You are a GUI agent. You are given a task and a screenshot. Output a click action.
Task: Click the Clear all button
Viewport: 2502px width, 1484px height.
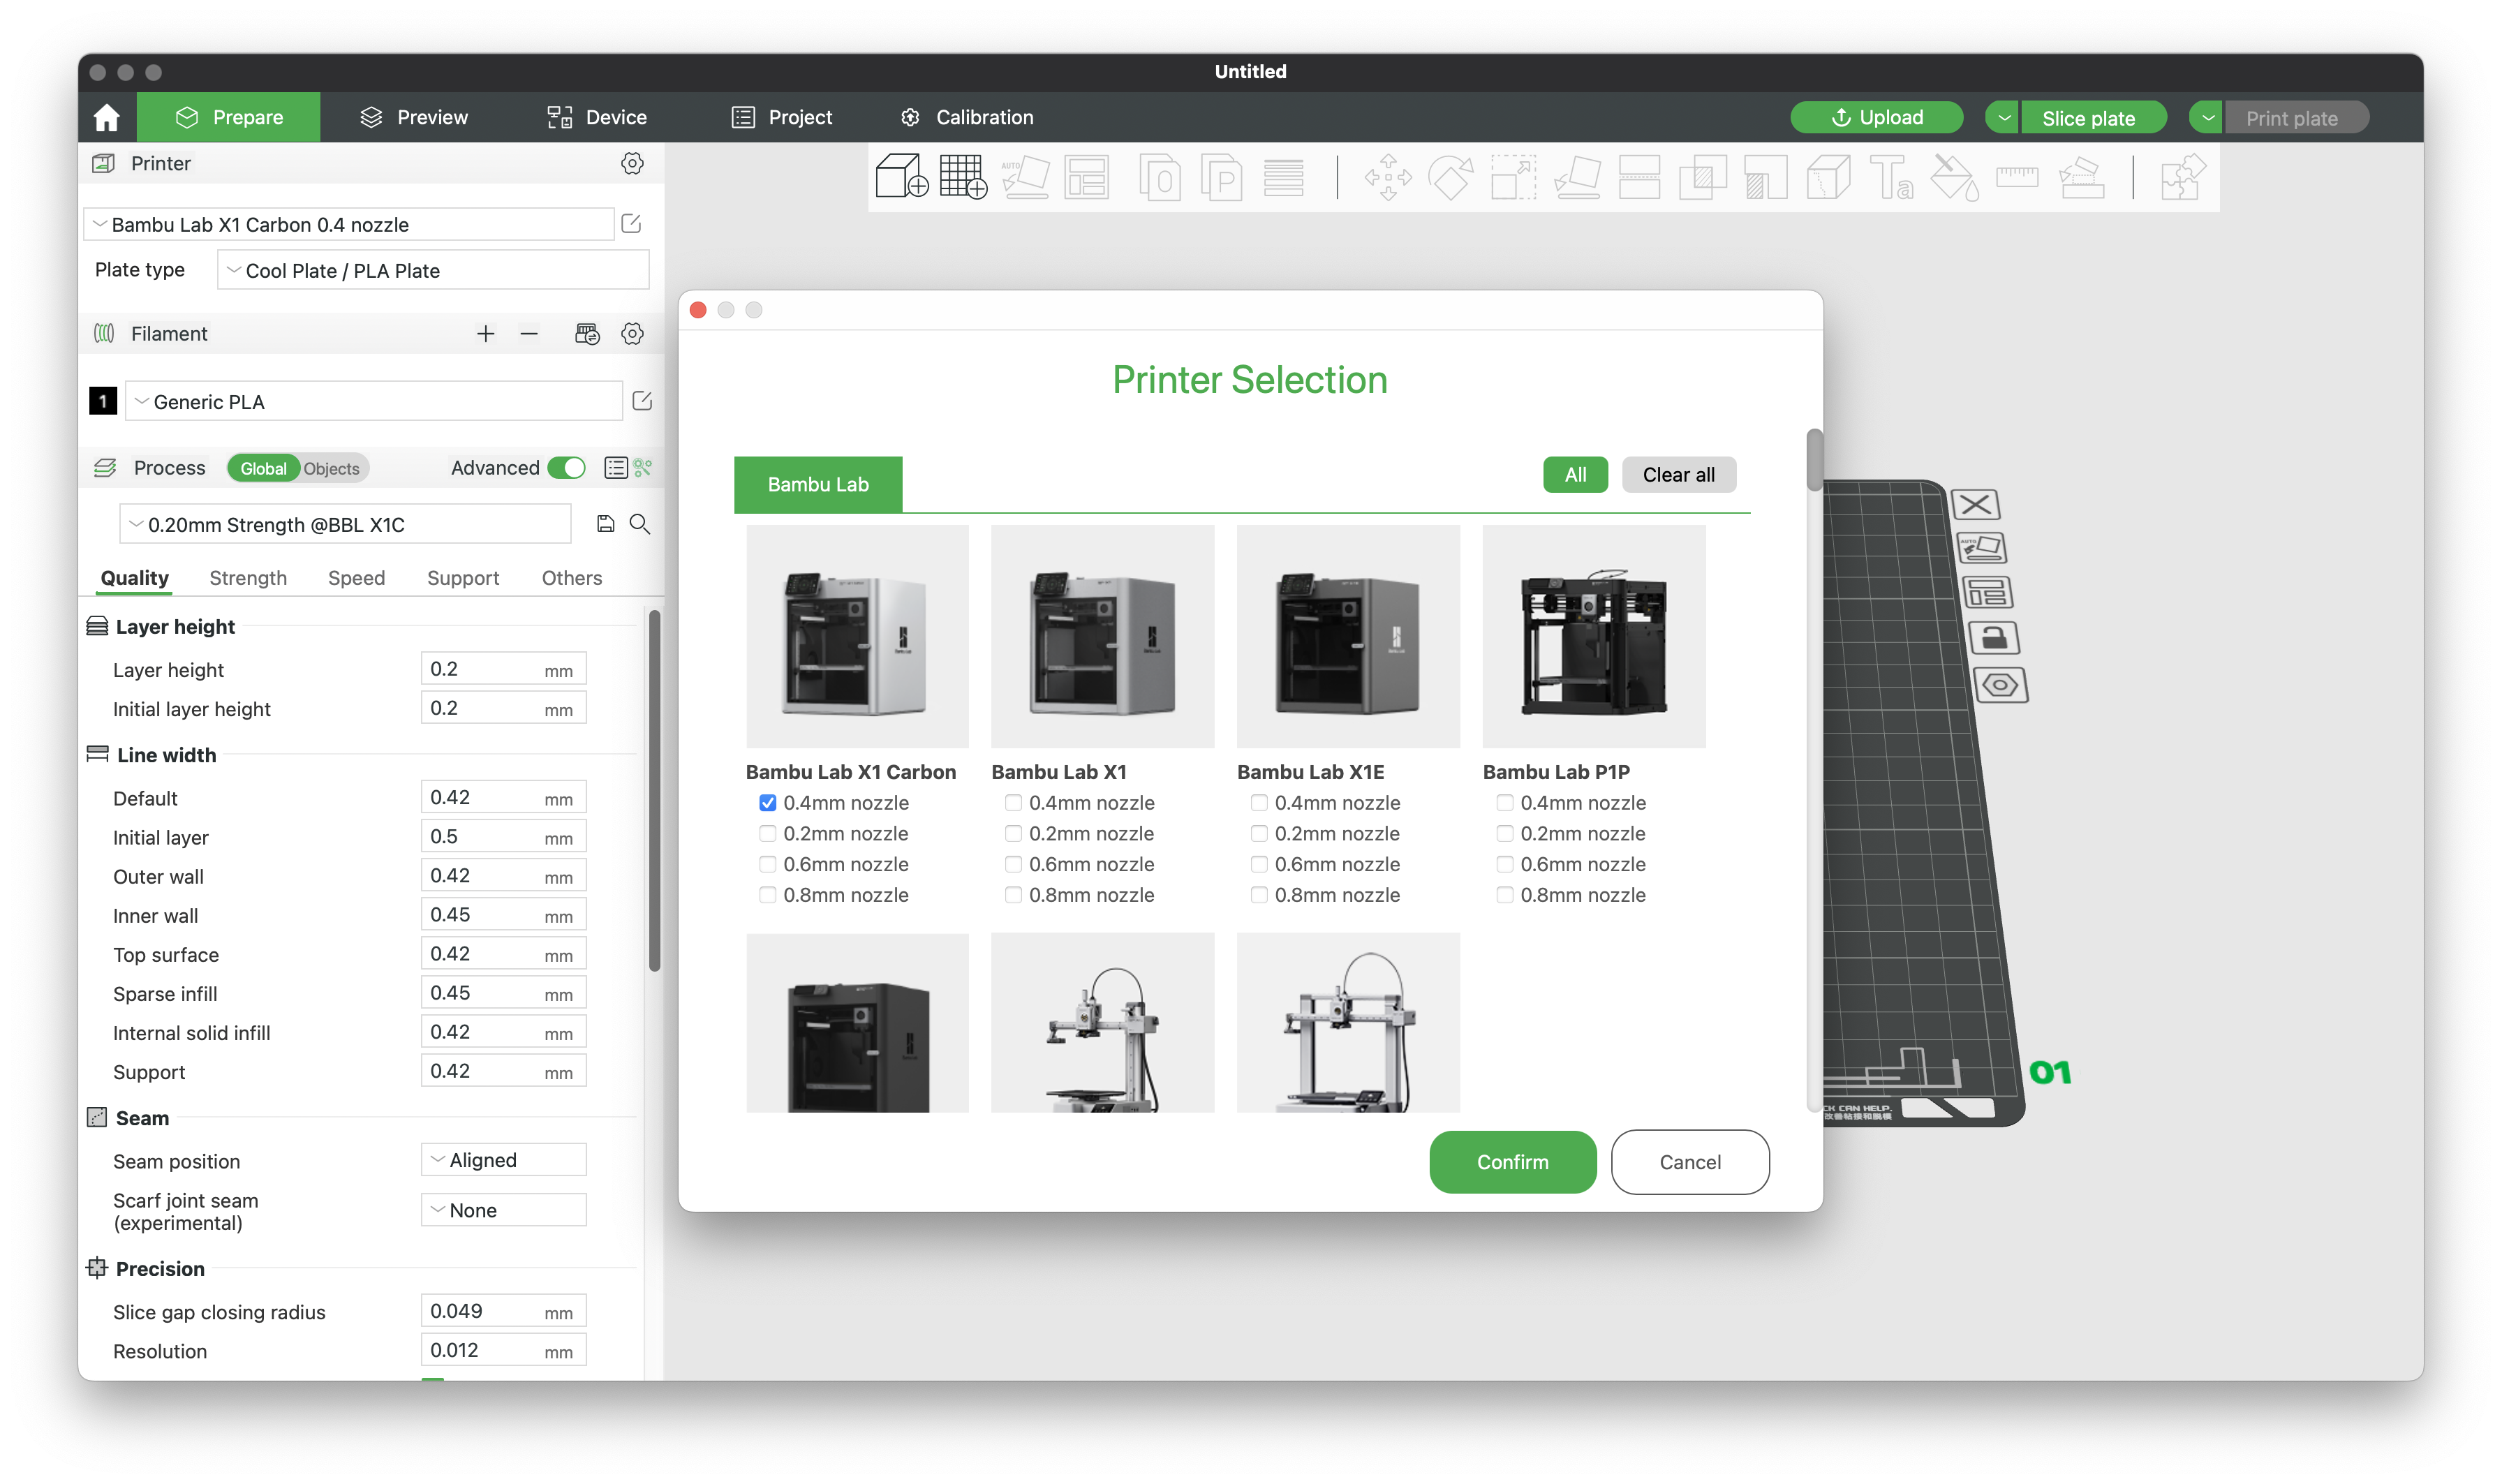click(1678, 474)
